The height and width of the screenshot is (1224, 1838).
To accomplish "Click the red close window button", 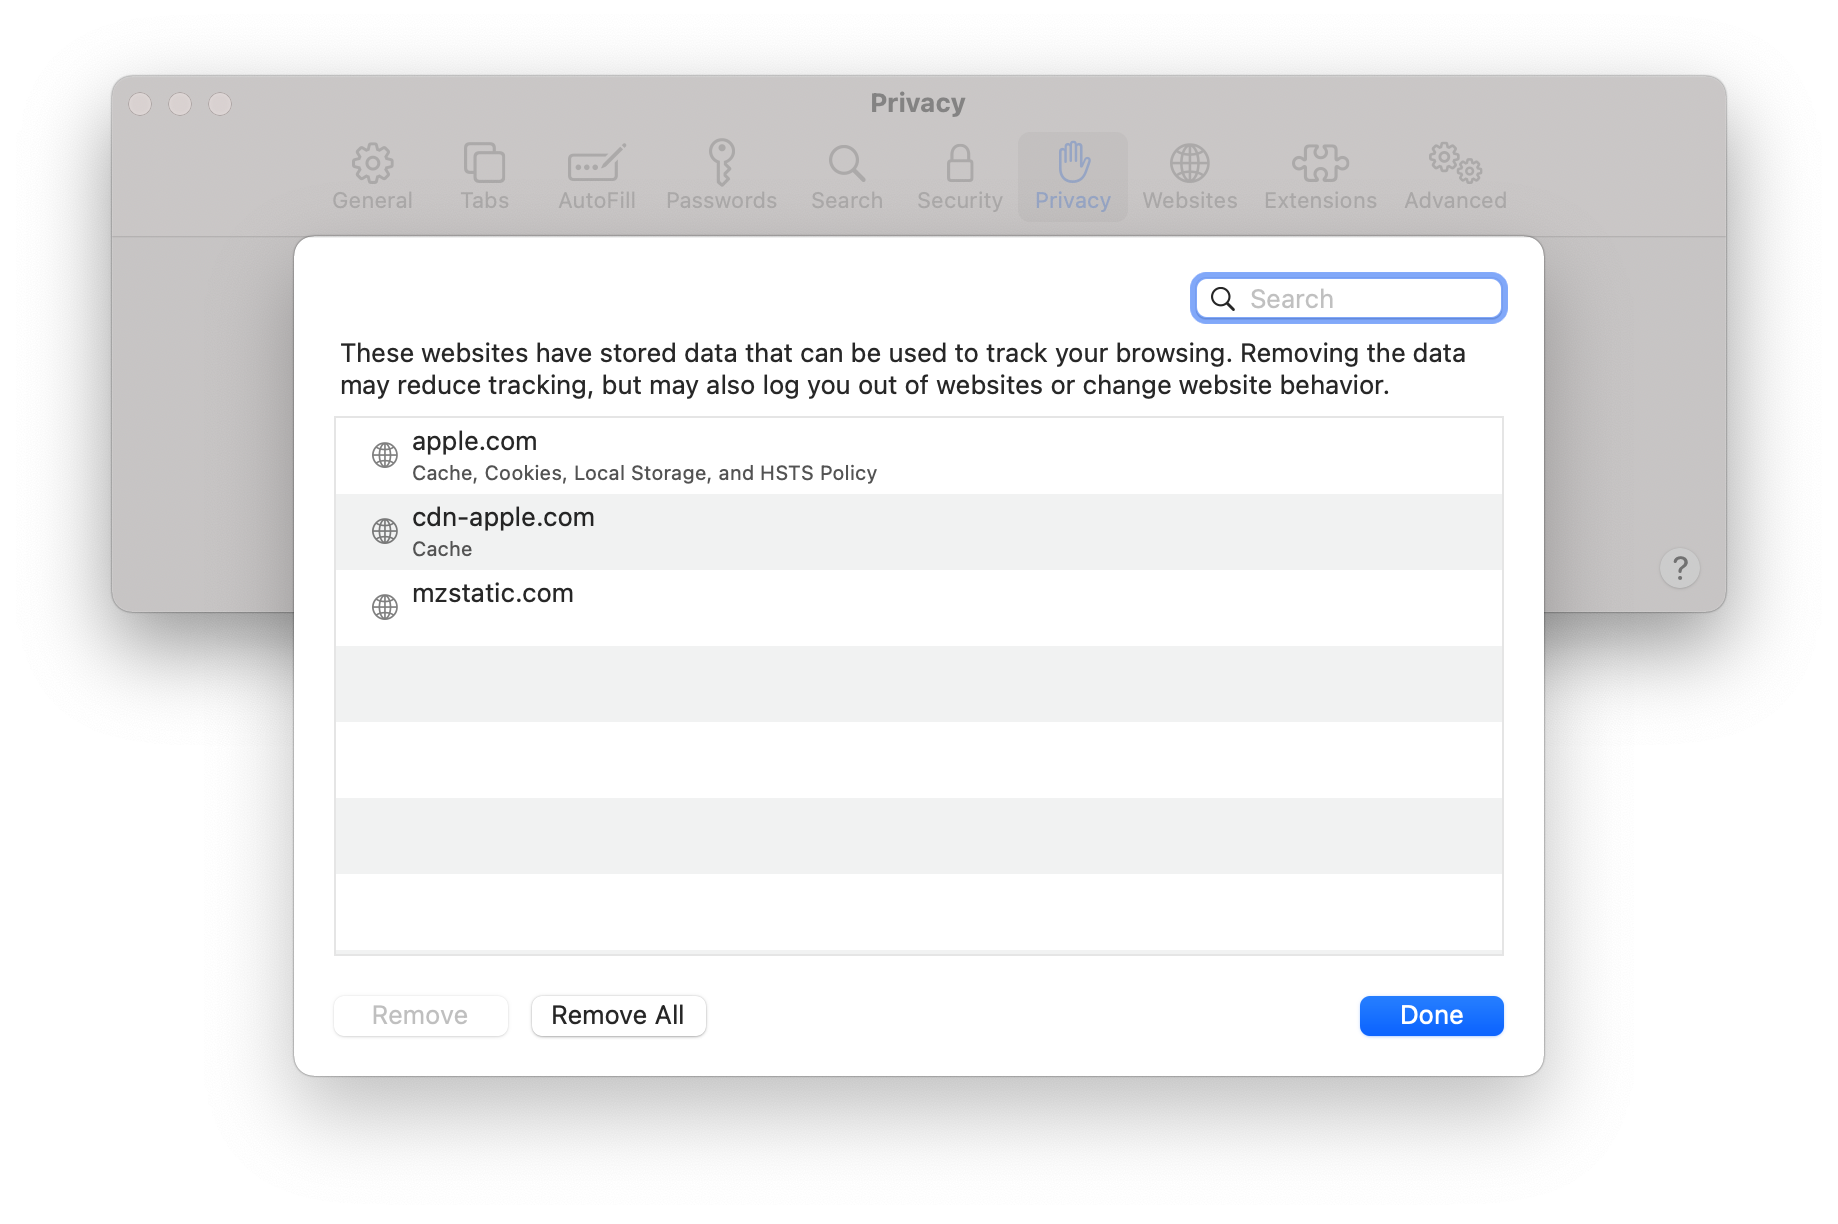I will click(140, 104).
